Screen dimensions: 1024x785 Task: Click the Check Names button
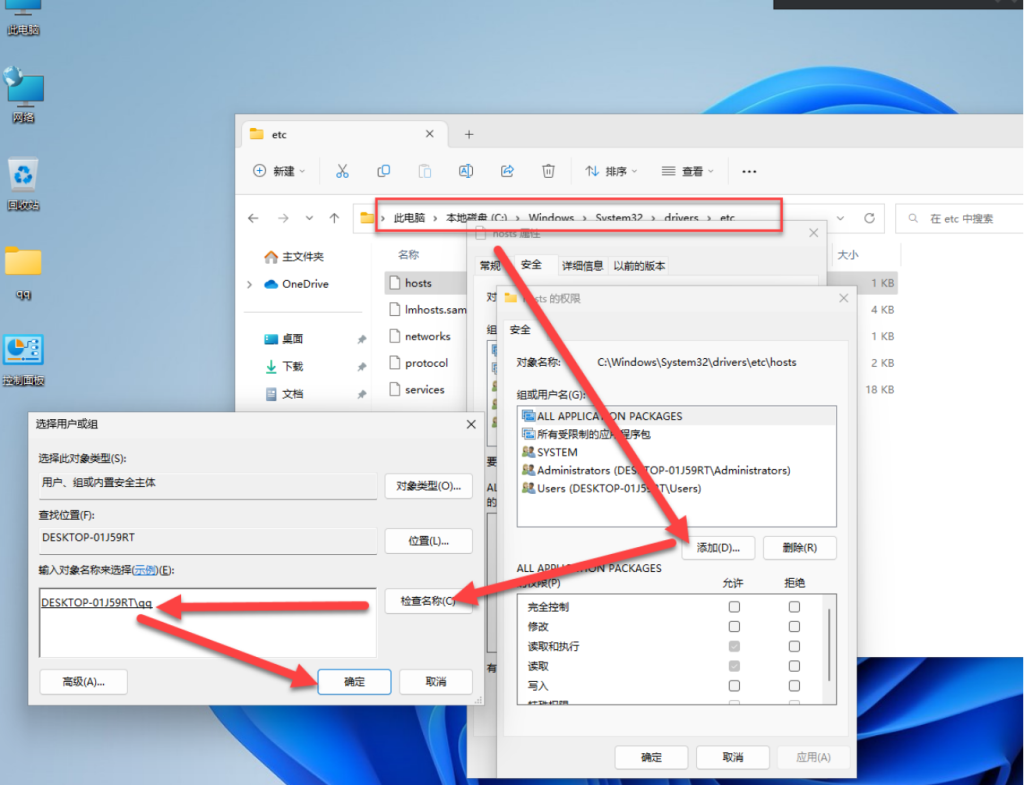(x=428, y=600)
